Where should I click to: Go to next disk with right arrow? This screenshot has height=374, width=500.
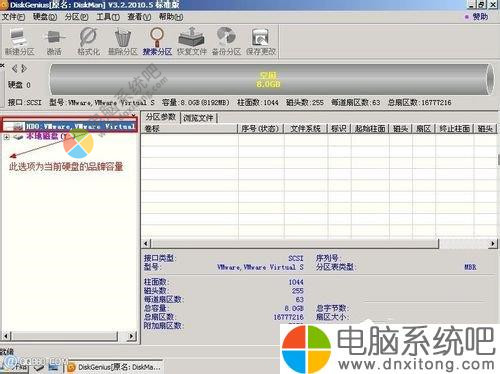pos(24,69)
